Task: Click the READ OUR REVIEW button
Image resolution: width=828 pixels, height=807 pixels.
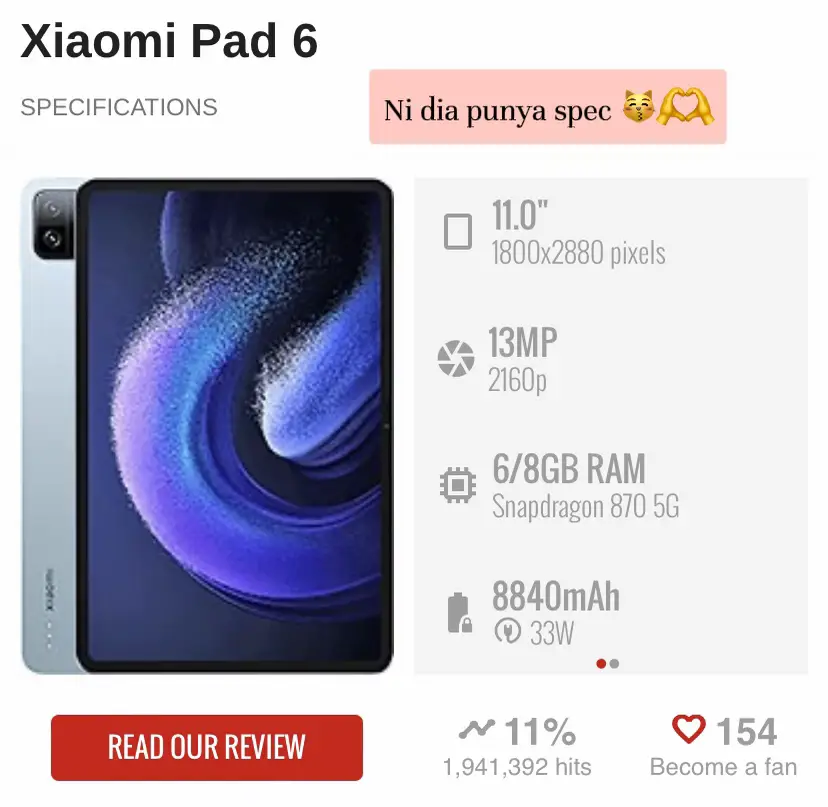Action: 207,747
